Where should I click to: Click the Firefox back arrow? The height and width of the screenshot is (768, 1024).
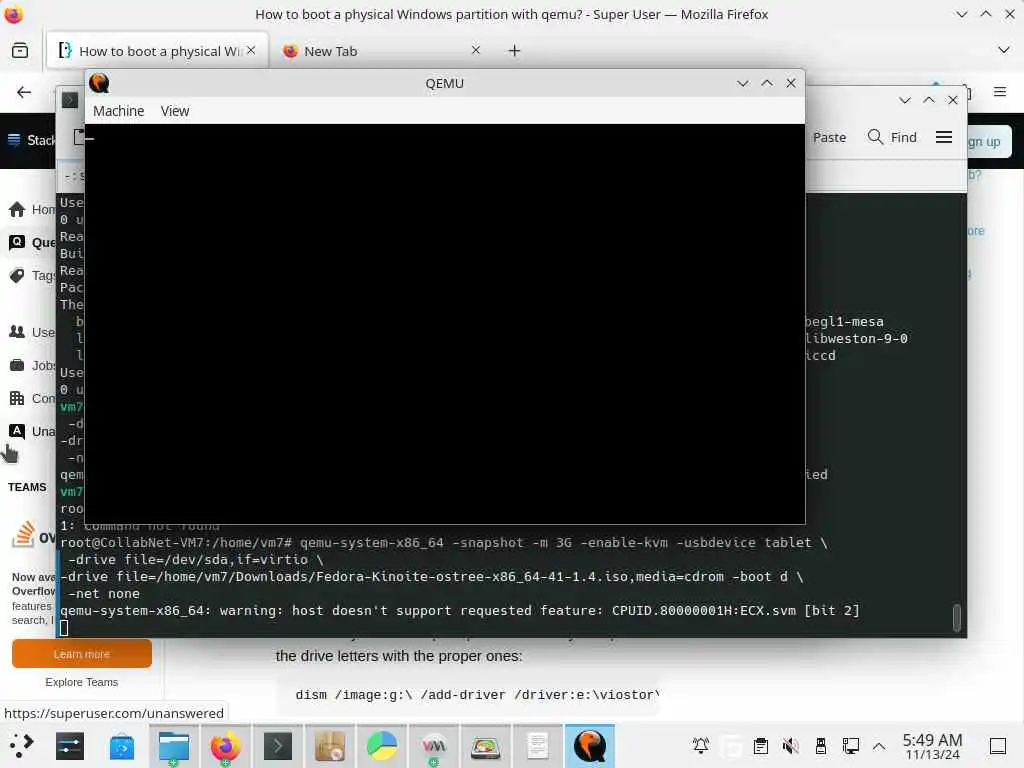click(x=24, y=92)
